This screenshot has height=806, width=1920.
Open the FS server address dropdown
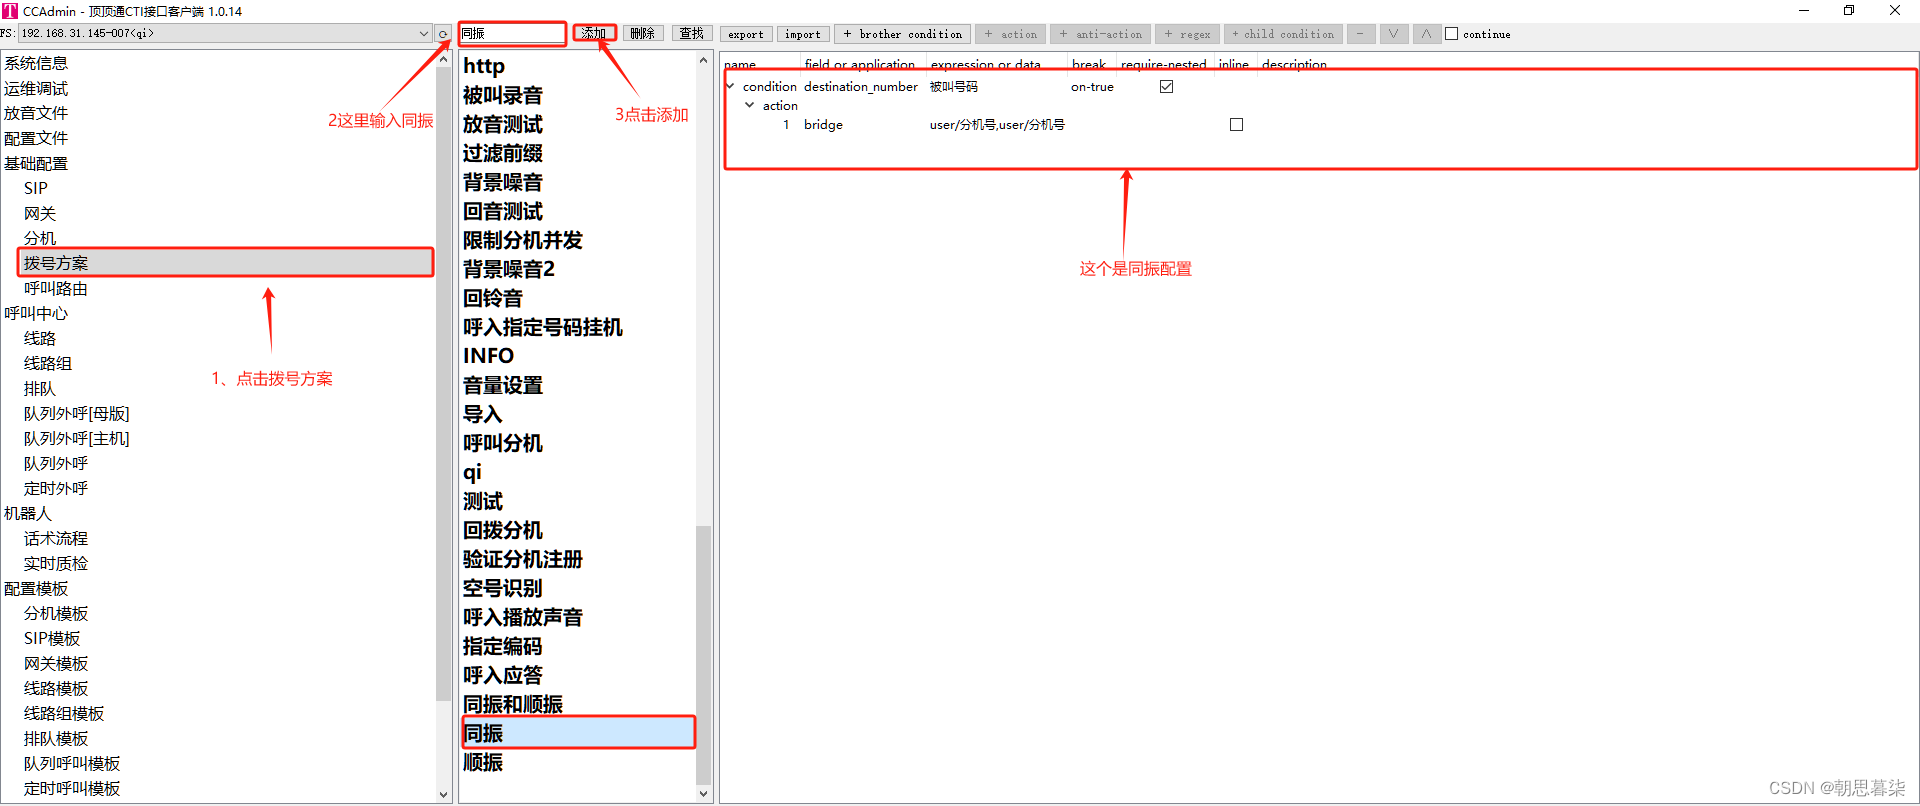click(x=424, y=34)
